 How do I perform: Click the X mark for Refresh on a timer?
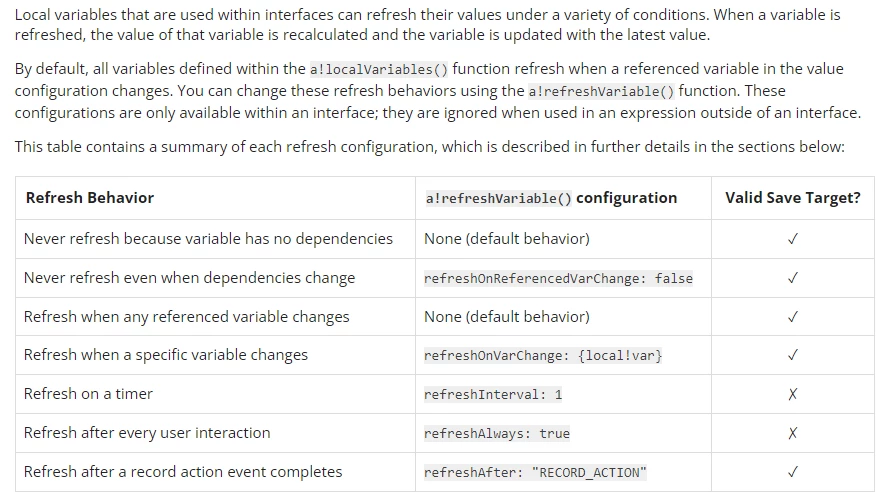pyautogui.click(x=793, y=394)
